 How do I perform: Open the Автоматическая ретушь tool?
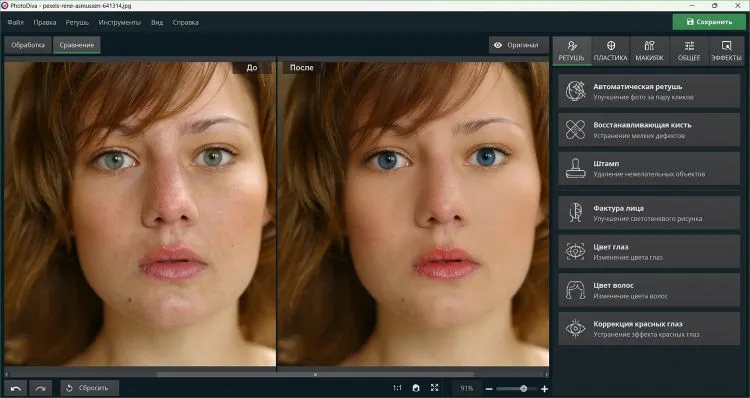(x=649, y=91)
